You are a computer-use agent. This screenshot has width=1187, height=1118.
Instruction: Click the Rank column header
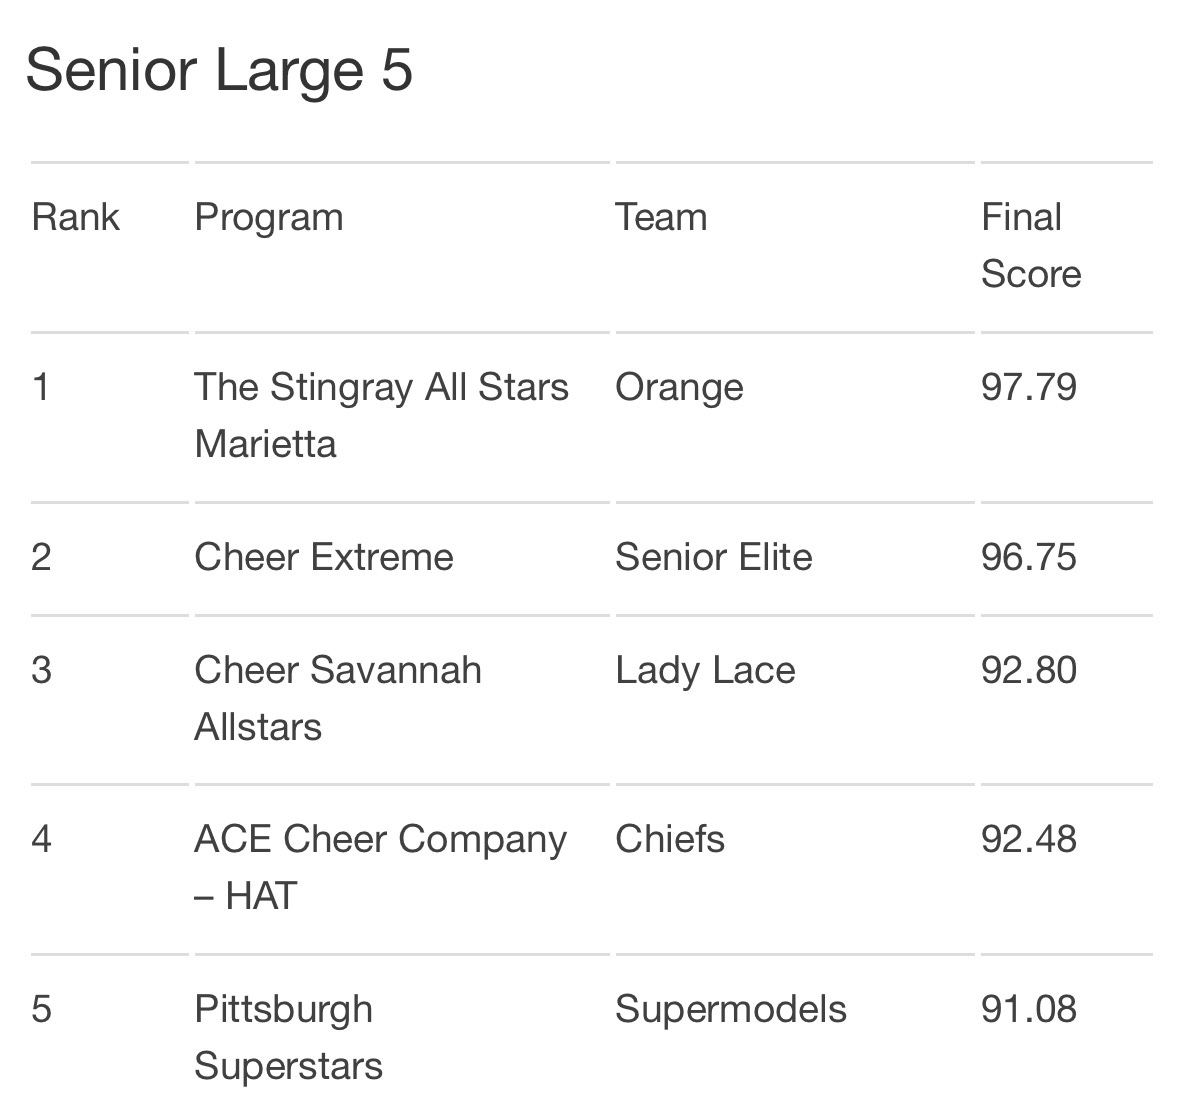[76, 217]
